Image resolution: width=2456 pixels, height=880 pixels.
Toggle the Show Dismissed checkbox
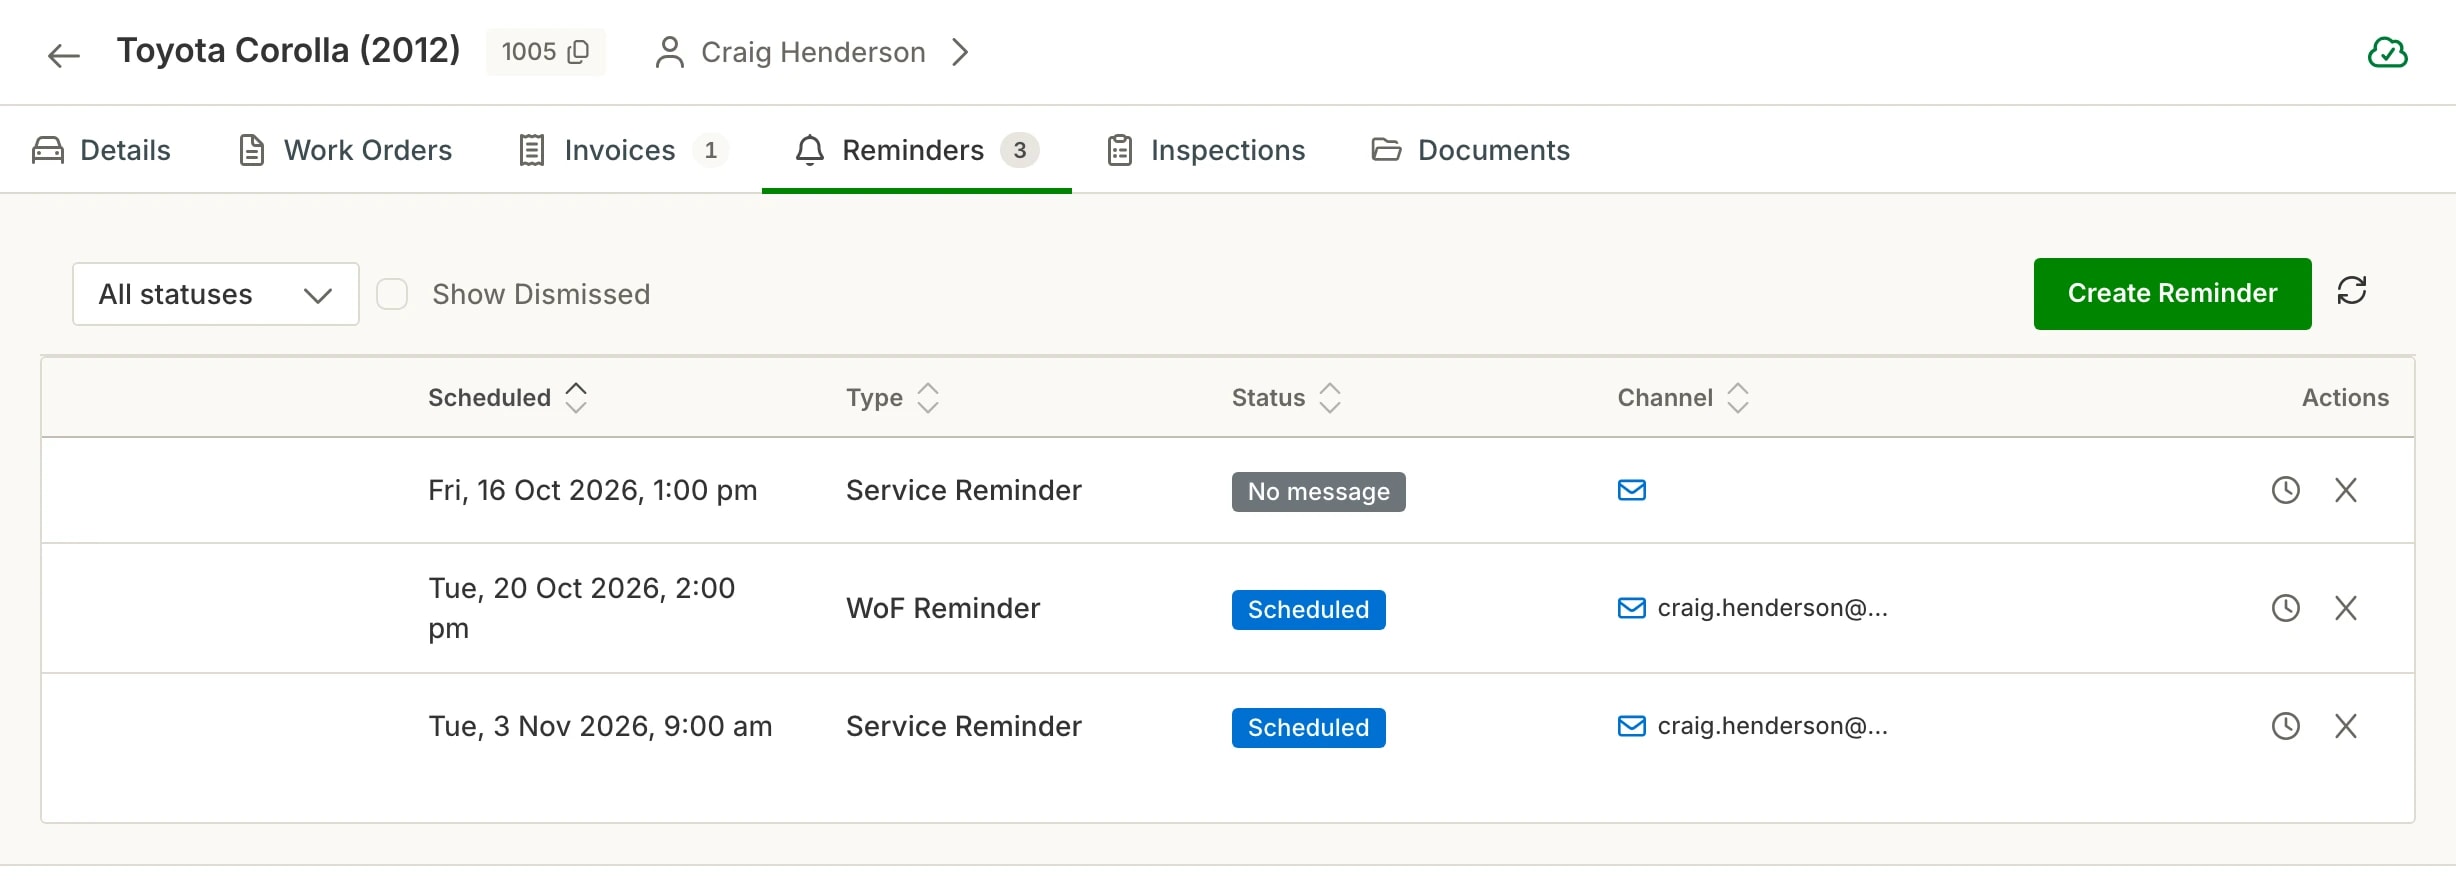tap(392, 294)
